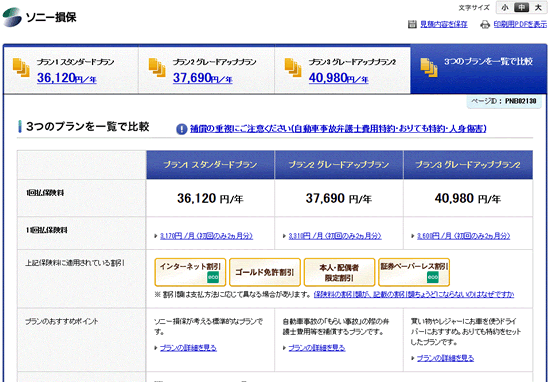The height and width of the screenshot is (382, 550).
Task: Open プランの詳細を見る under the プラン2 description
Action: pos(317,348)
